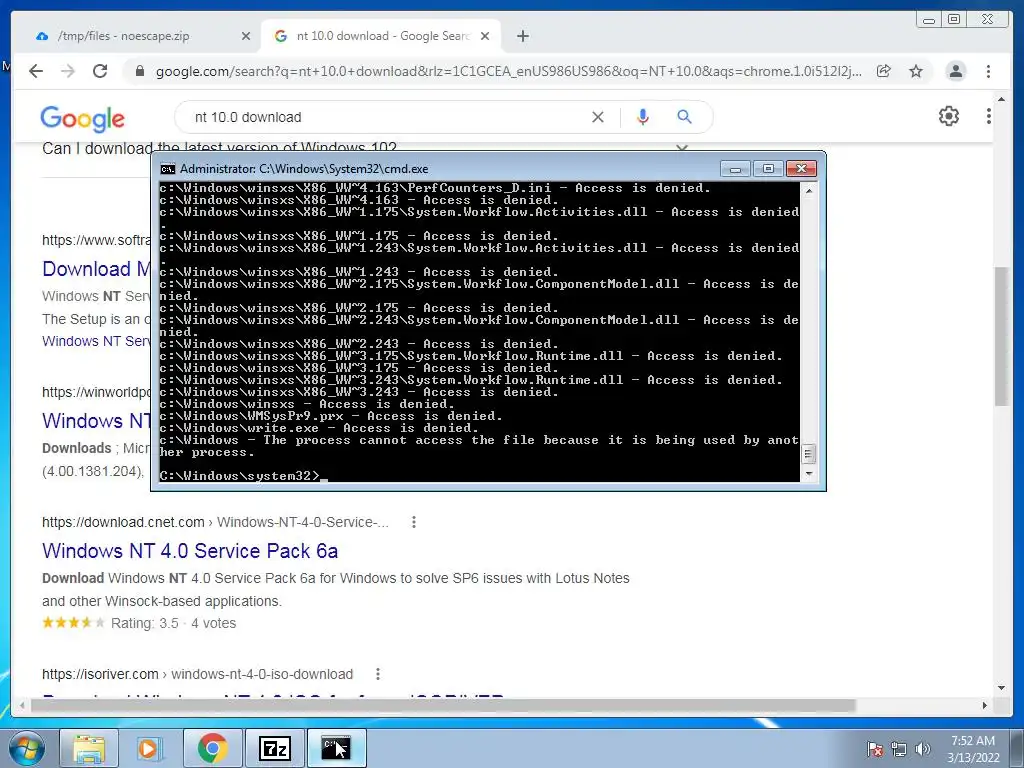Click Show desktop button
The width and height of the screenshot is (1024, 768).
(x=1017, y=748)
